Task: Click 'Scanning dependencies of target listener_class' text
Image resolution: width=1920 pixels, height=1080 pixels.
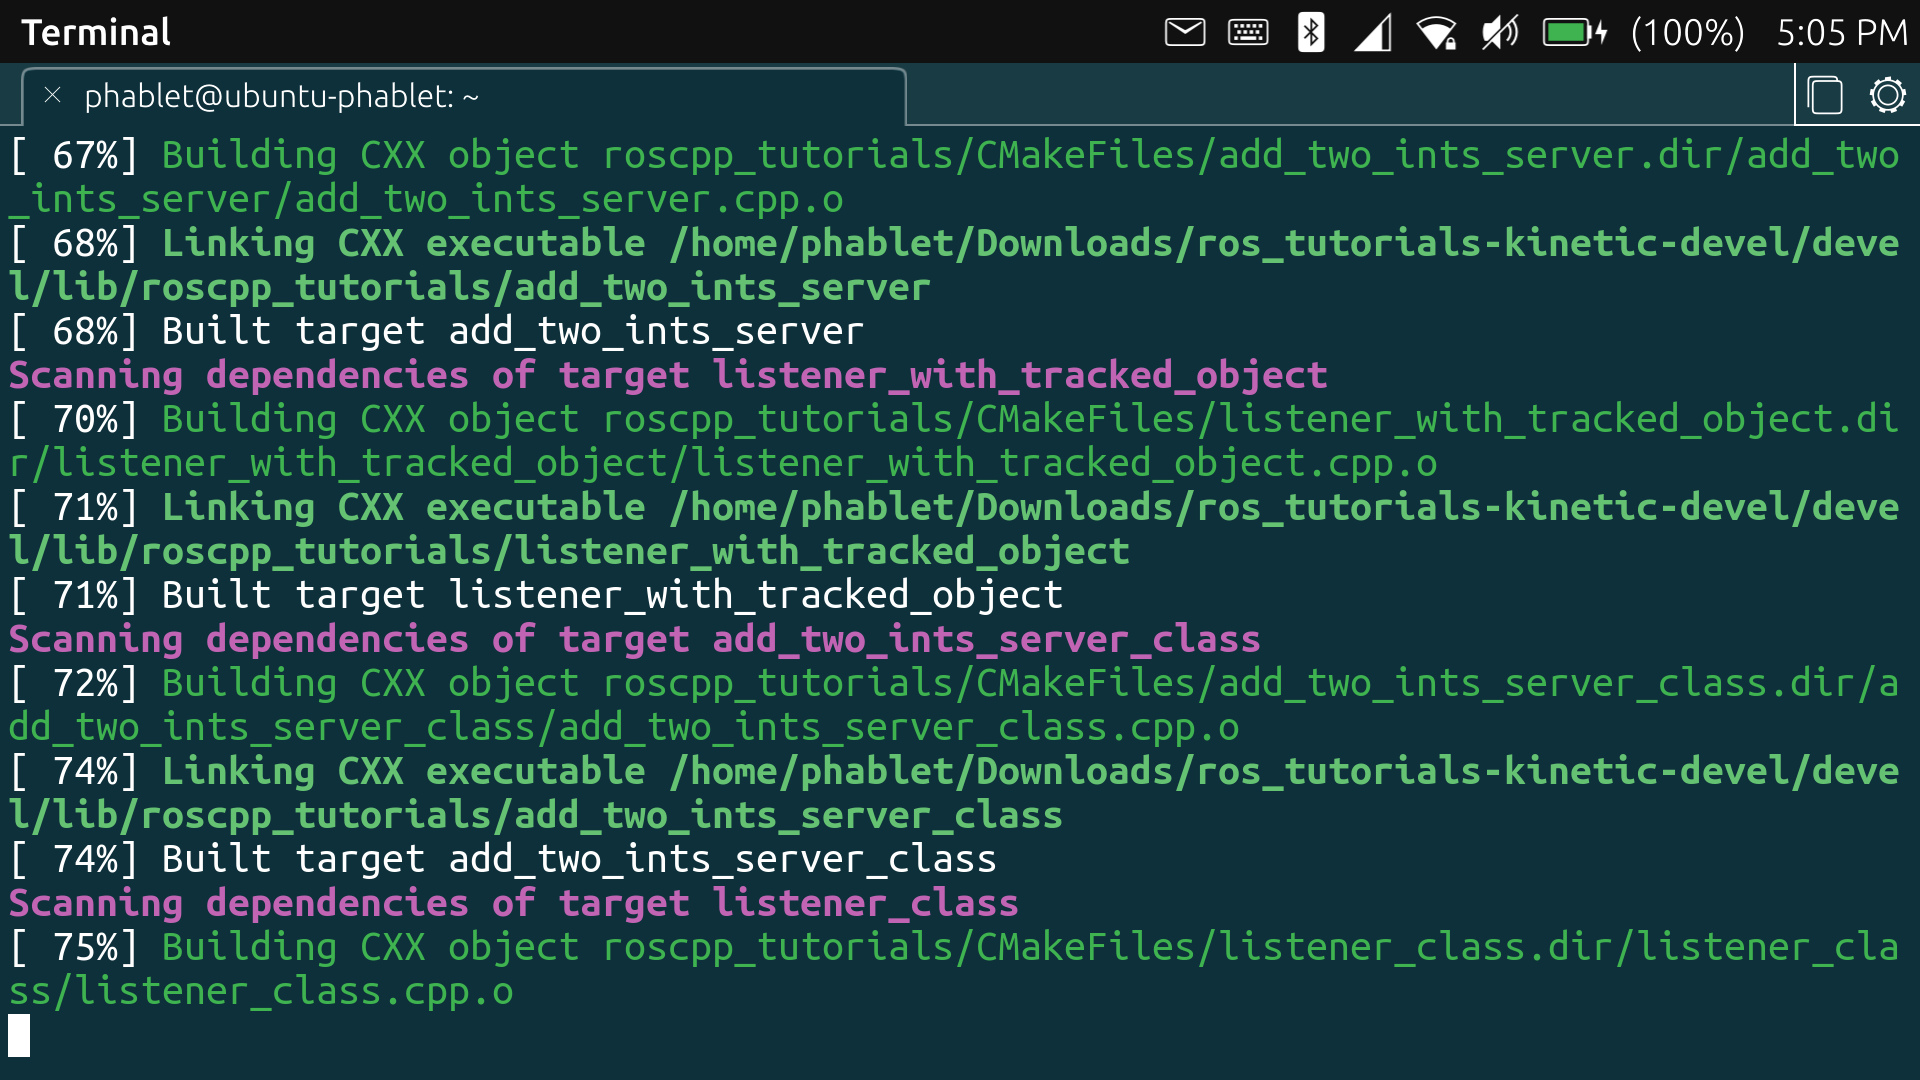Action: click(513, 903)
